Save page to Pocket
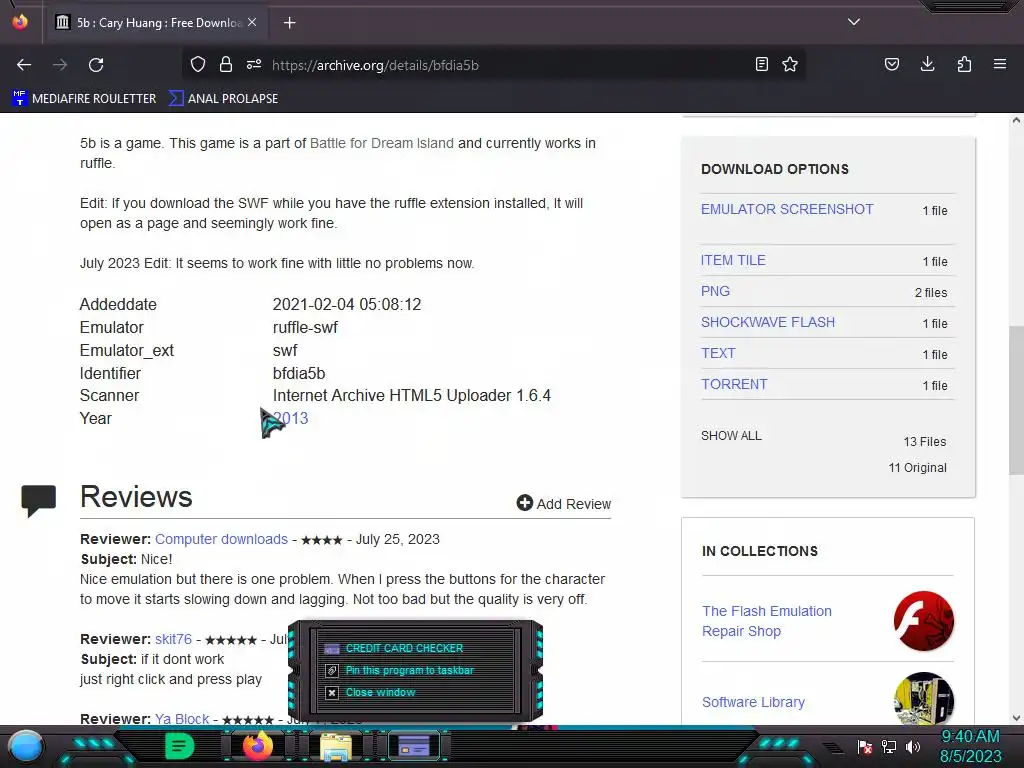This screenshot has width=1024, height=768. 891,65
